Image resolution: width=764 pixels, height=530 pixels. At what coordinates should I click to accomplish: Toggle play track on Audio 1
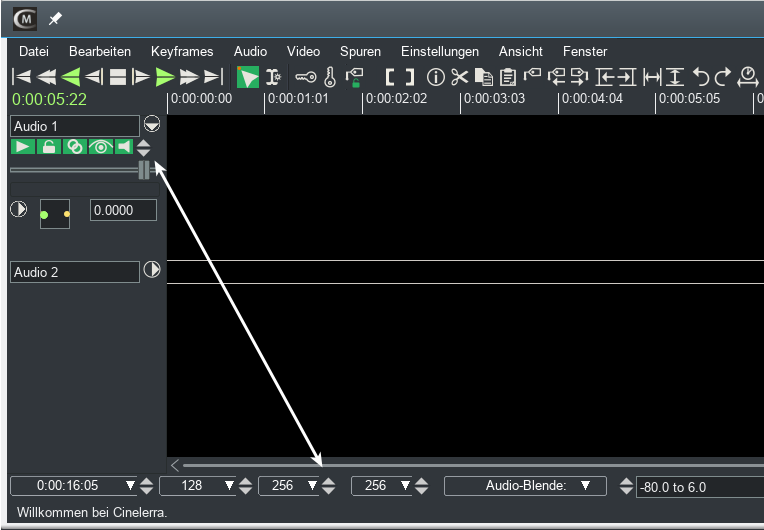(23, 147)
